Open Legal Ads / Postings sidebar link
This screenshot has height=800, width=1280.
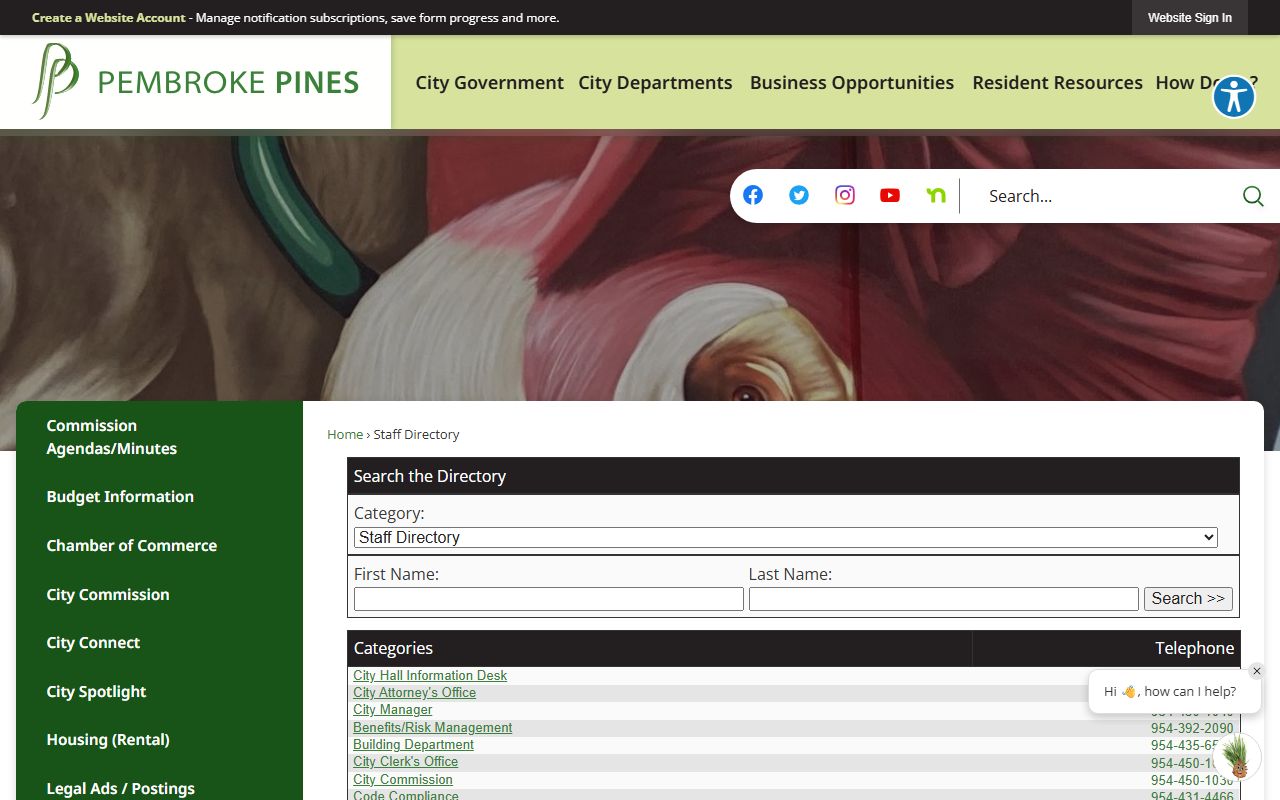coord(121,788)
